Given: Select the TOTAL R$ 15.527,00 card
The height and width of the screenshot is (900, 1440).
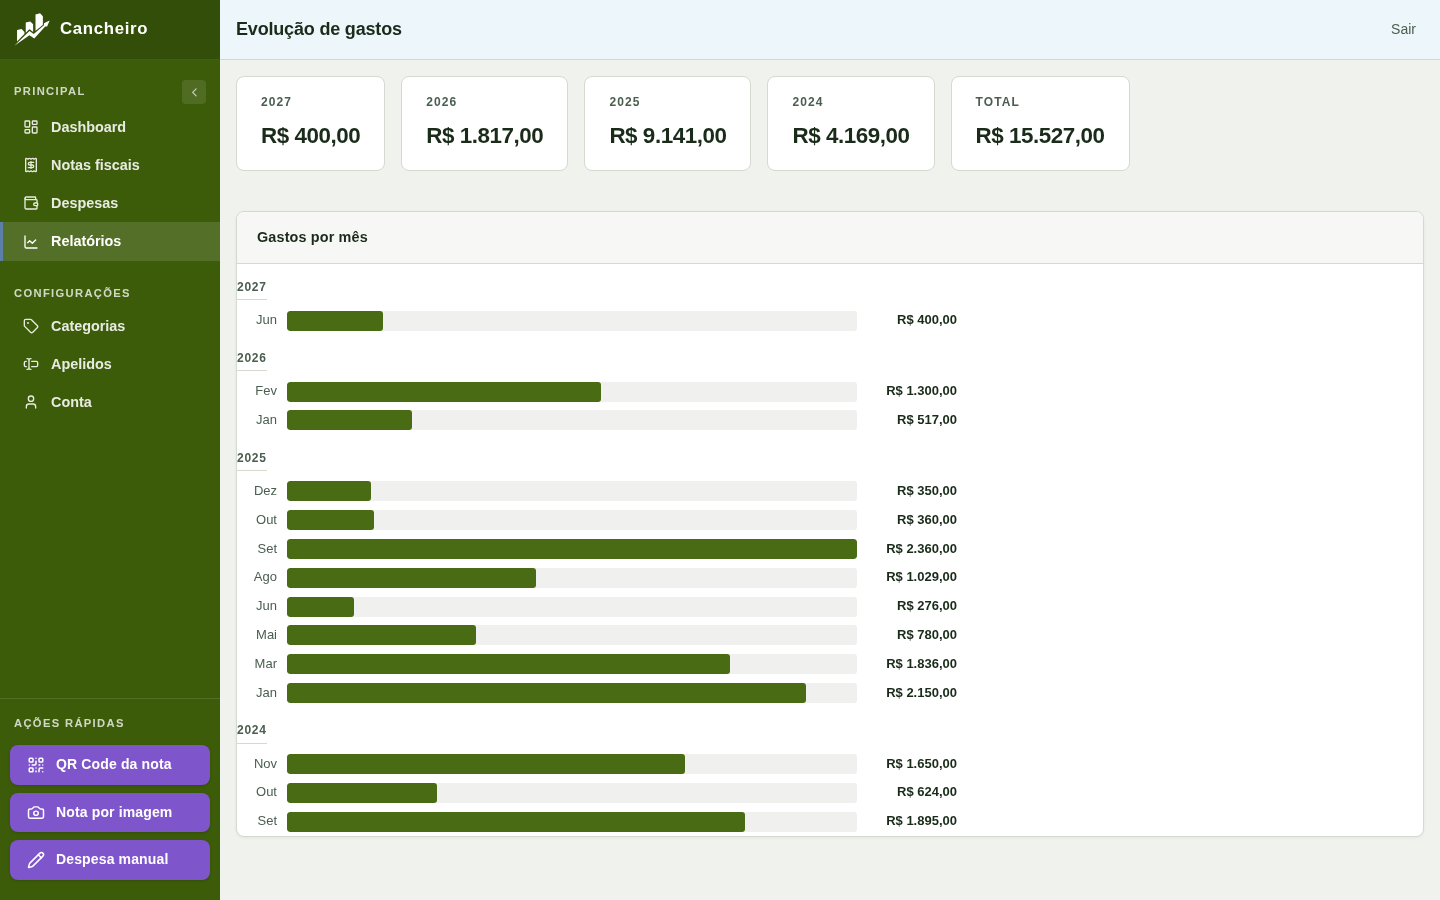Looking at the screenshot, I should (x=1040, y=124).
